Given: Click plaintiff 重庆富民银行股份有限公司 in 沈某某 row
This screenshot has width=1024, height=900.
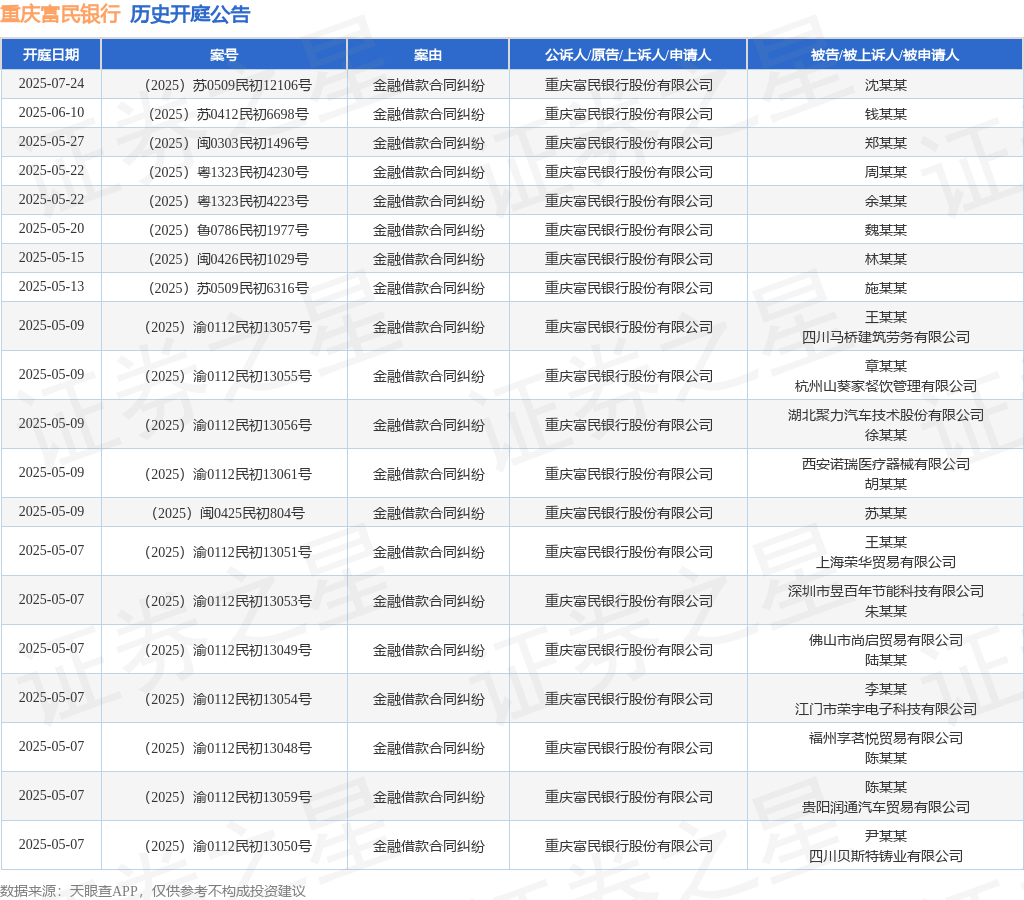Looking at the screenshot, I should [x=628, y=86].
